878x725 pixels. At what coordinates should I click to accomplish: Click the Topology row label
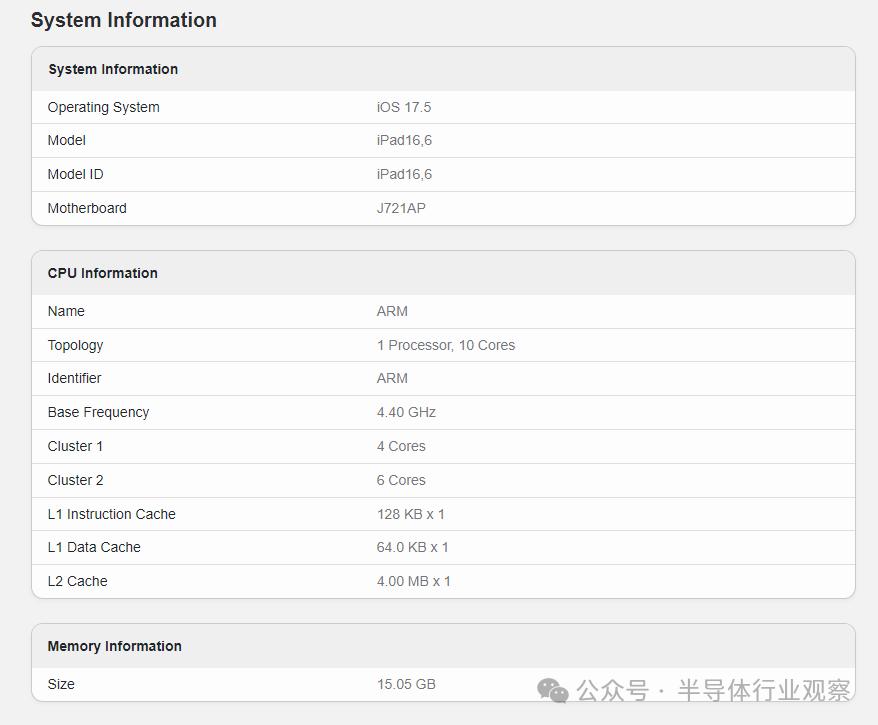[76, 345]
